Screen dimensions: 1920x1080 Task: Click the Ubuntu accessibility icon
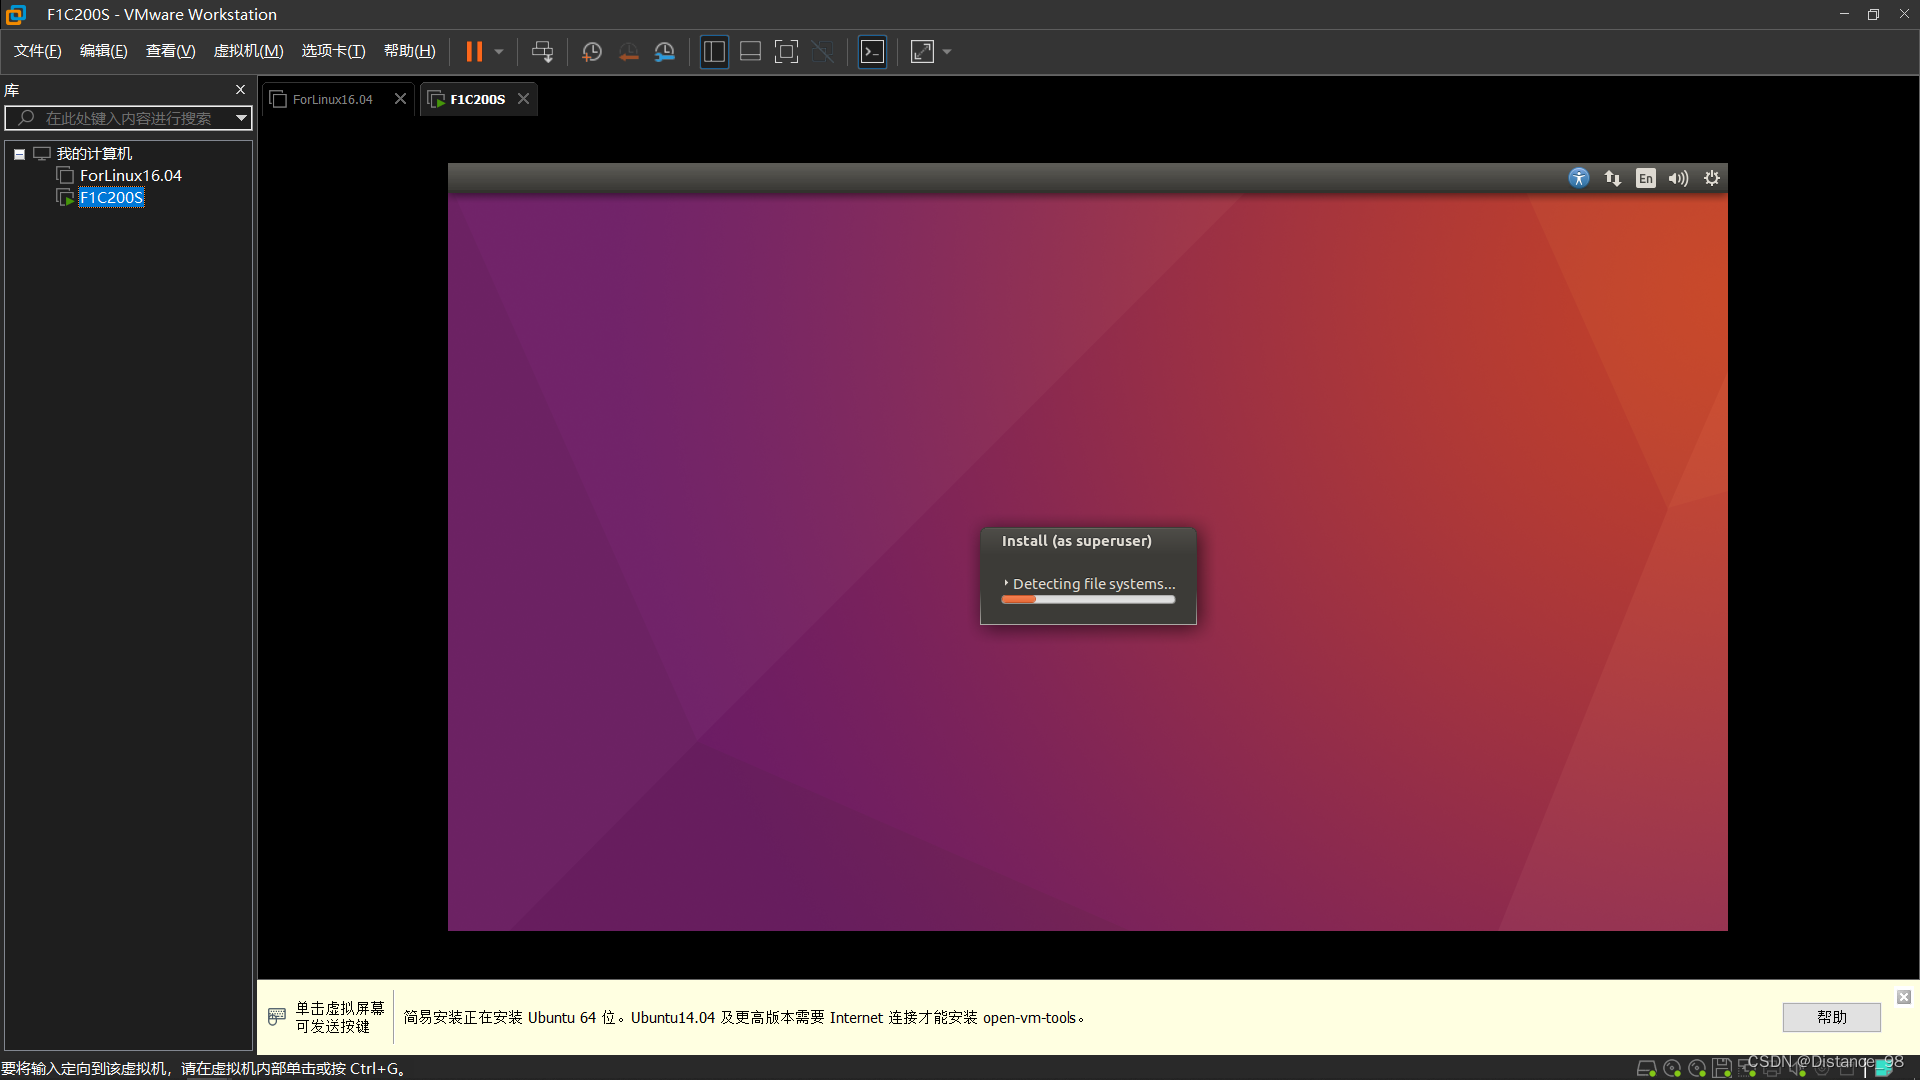pos(1579,178)
